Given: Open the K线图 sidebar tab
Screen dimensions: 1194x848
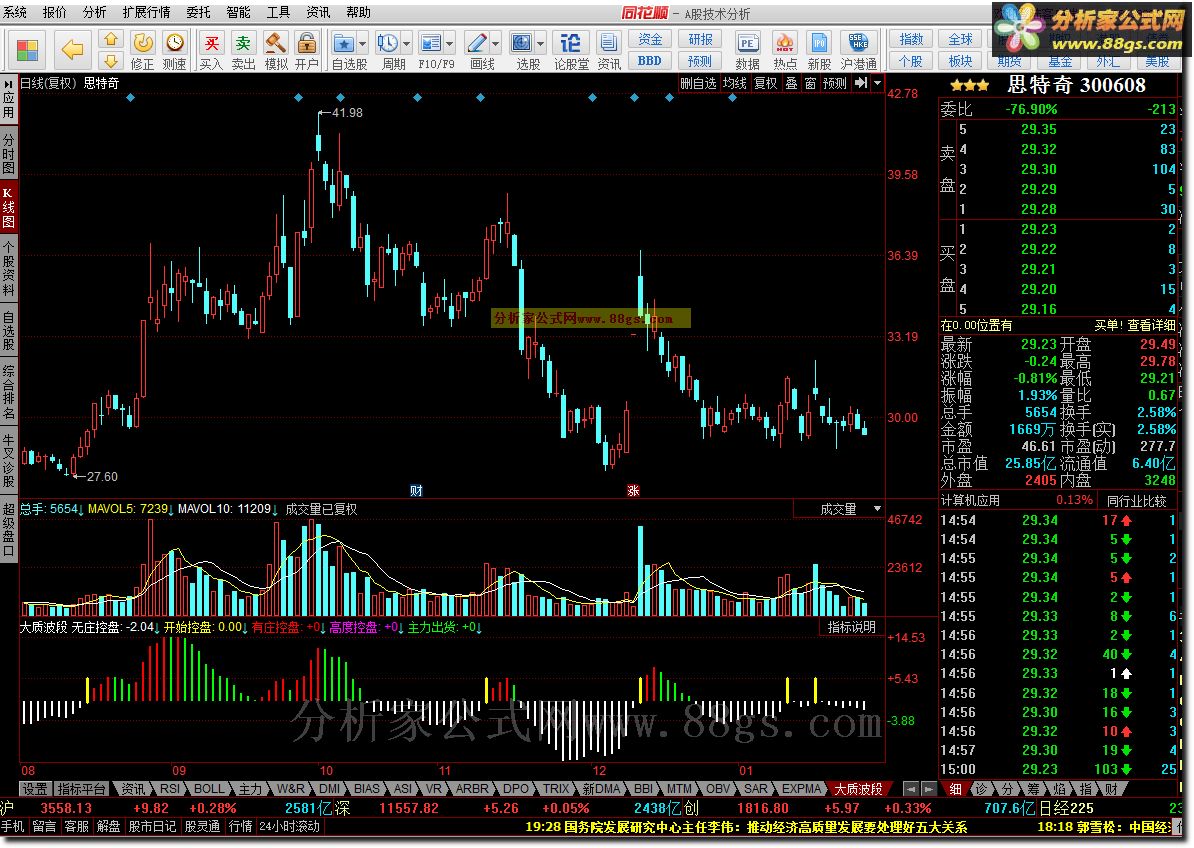Looking at the screenshot, I should [x=8, y=207].
